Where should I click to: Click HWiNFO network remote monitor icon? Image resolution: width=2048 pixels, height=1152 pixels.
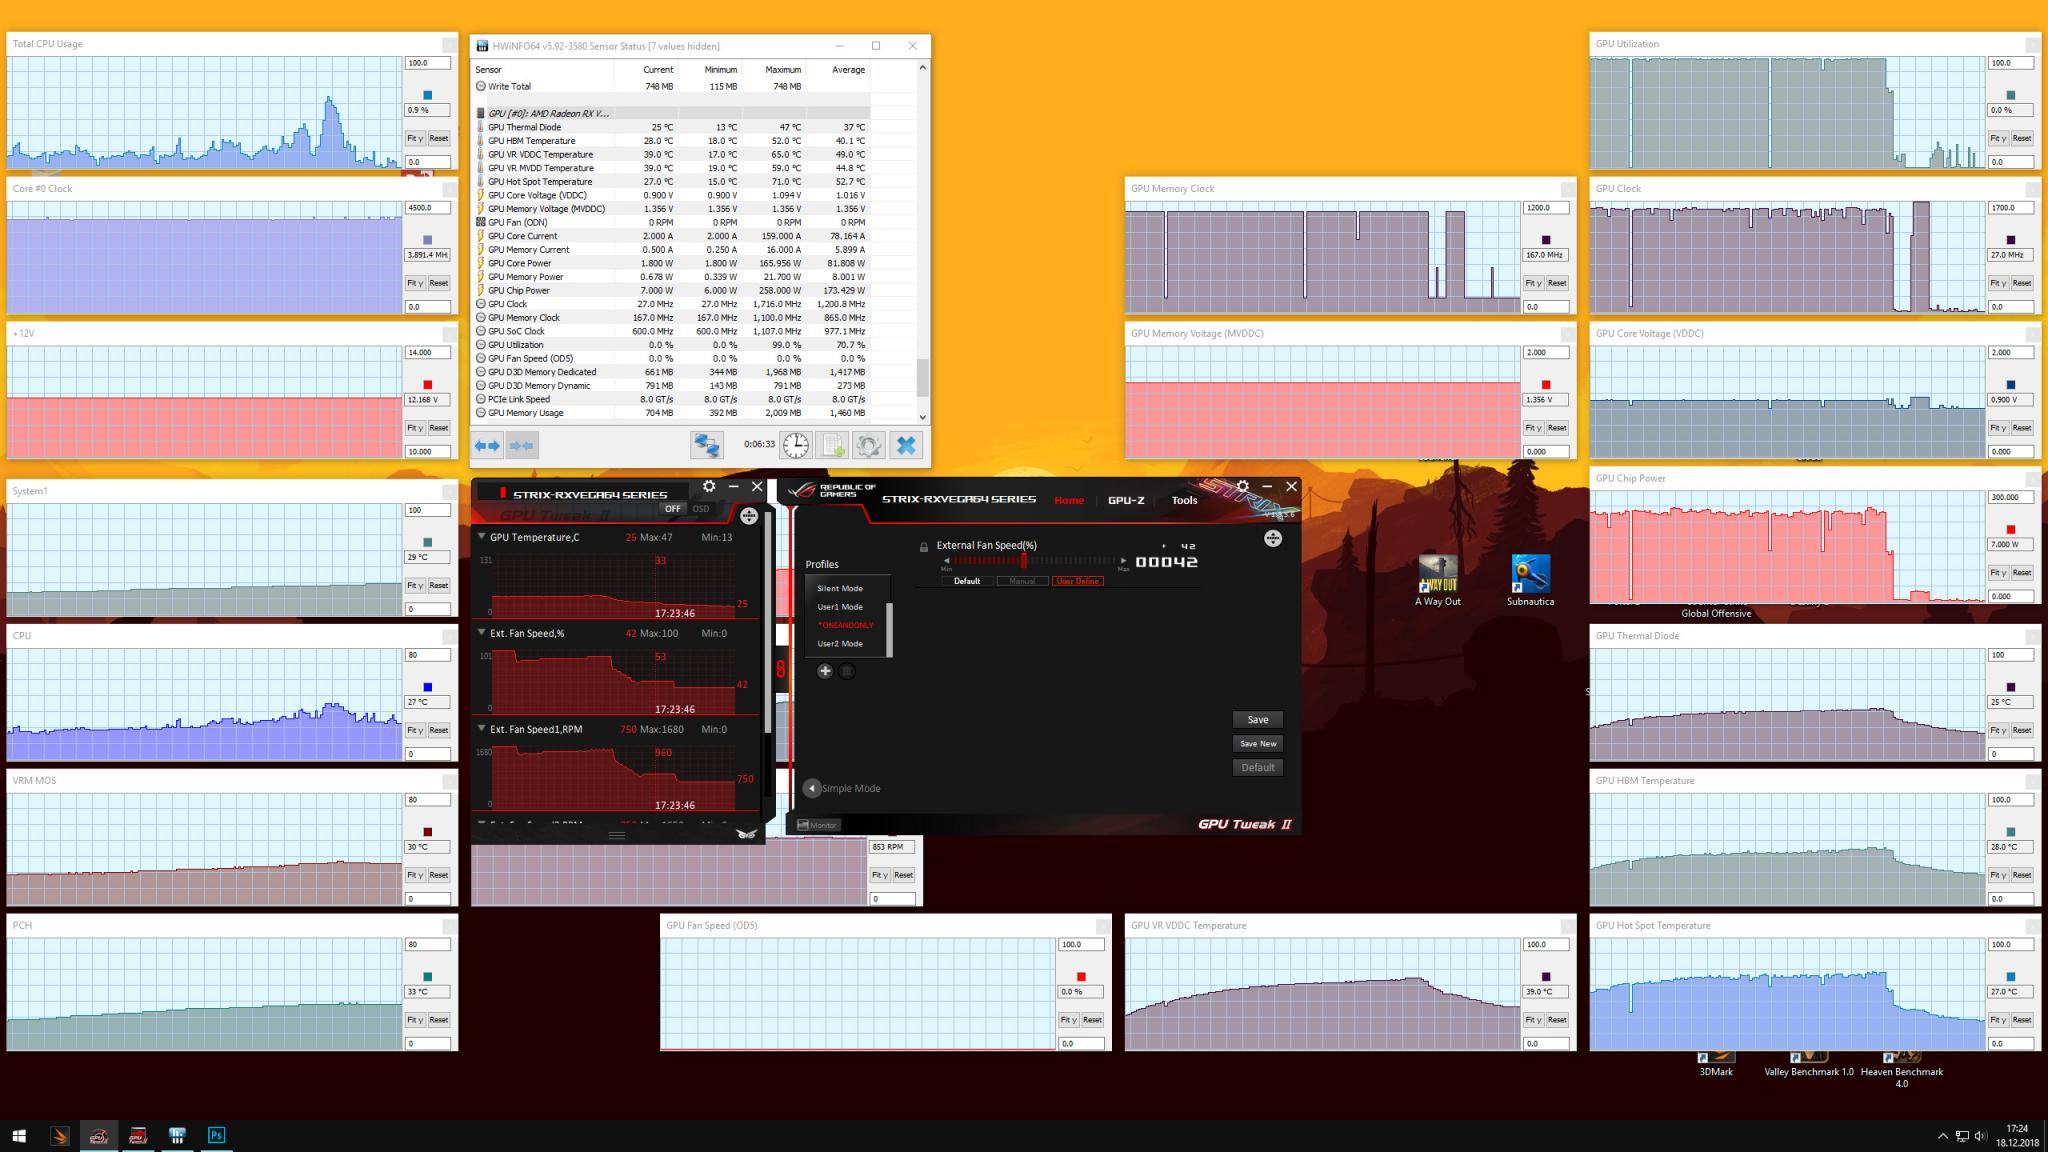[706, 445]
